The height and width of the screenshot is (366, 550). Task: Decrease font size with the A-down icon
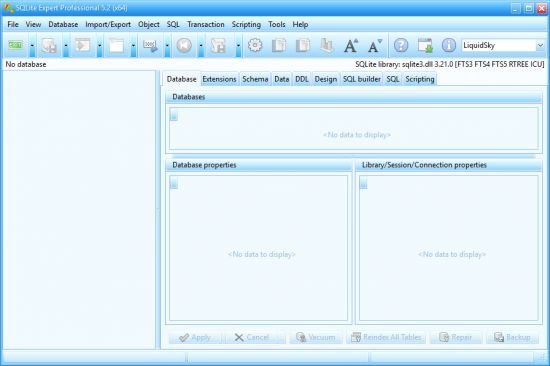375,46
